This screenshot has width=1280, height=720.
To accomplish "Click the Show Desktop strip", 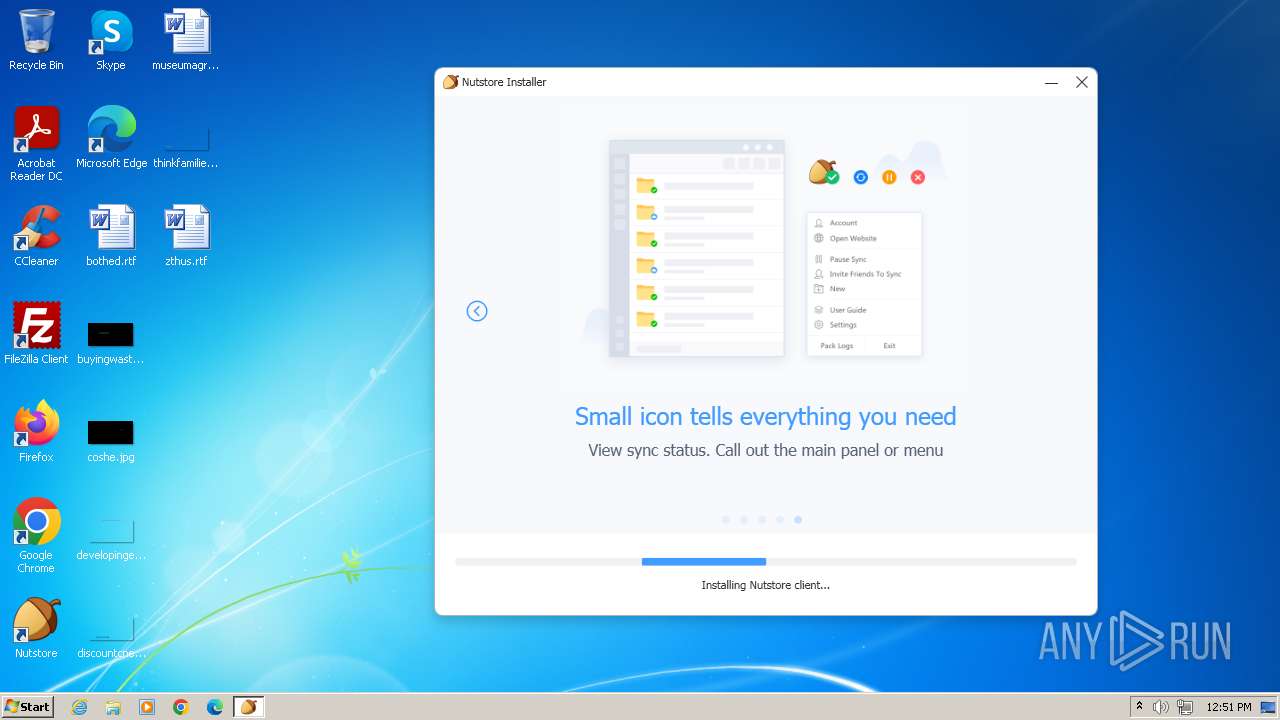I will 1270,707.
